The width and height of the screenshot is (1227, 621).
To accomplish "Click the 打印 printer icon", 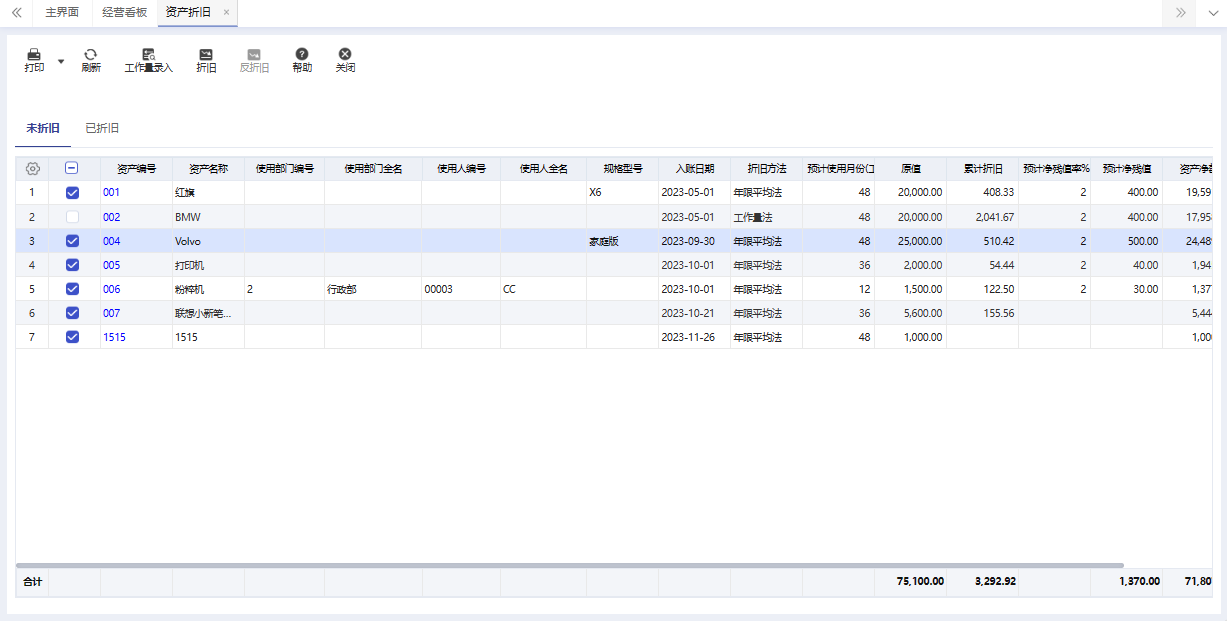I will pyautogui.click(x=34, y=54).
